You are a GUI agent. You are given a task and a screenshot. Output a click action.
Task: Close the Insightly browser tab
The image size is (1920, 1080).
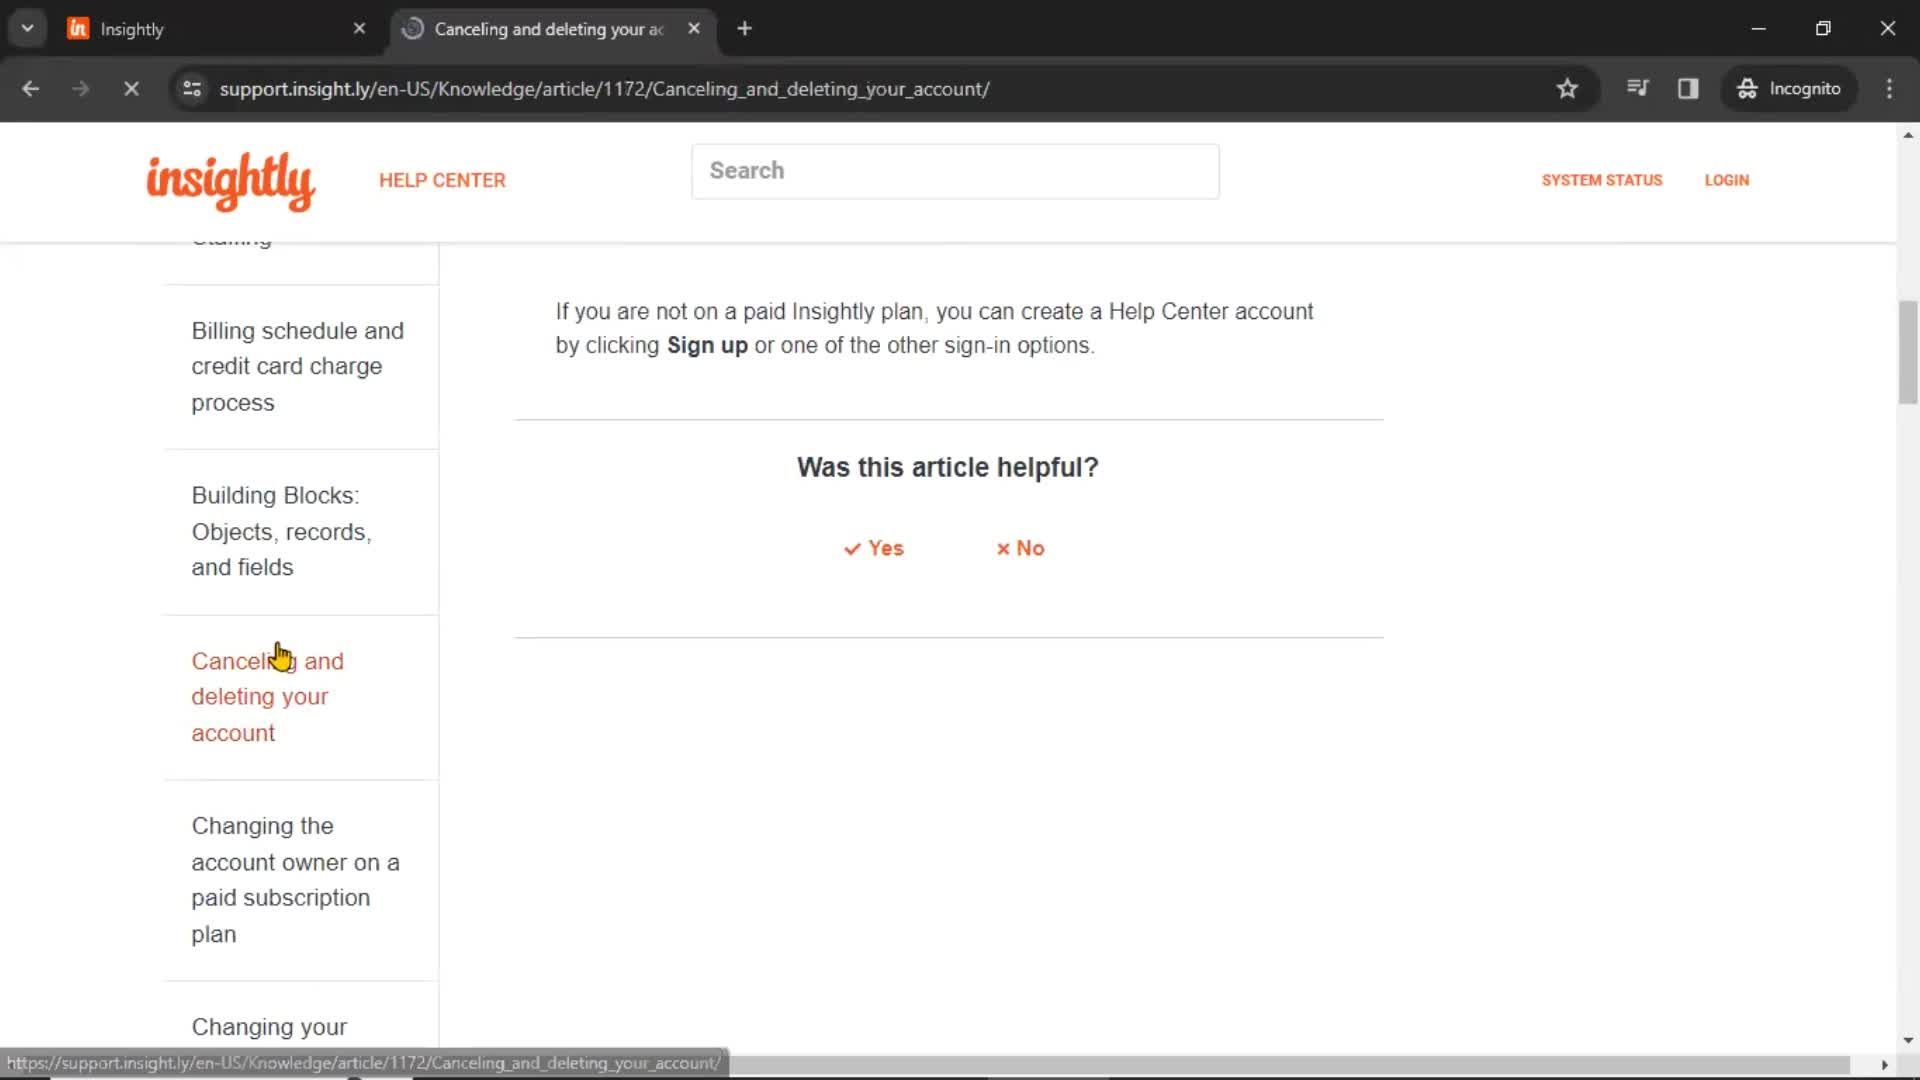pos(360,29)
